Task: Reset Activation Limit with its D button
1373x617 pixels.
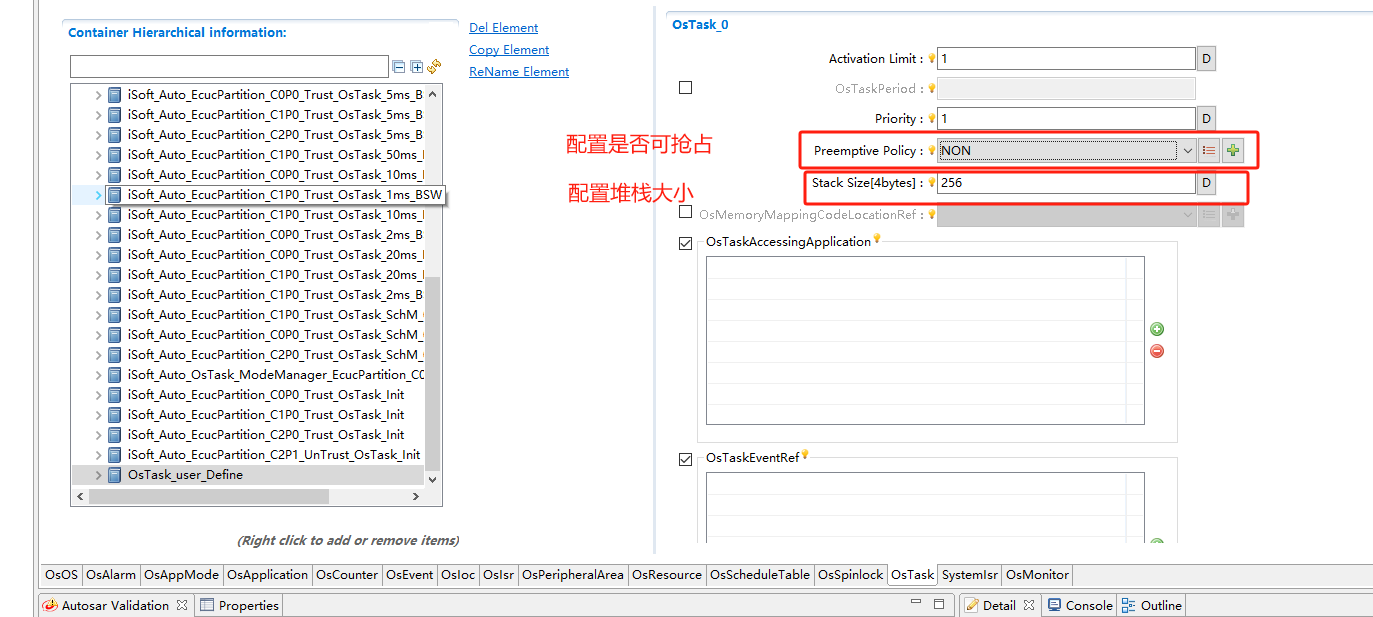Action: (1206, 59)
